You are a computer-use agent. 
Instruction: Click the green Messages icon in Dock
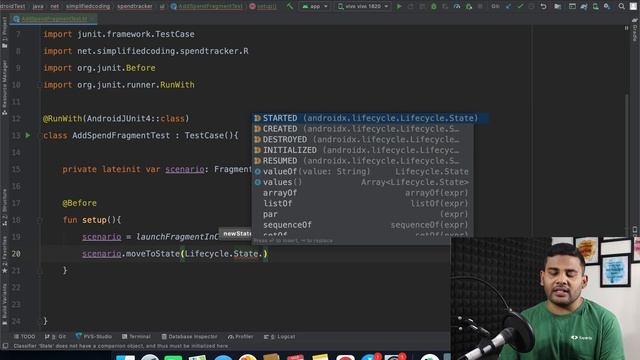point(173,357)
